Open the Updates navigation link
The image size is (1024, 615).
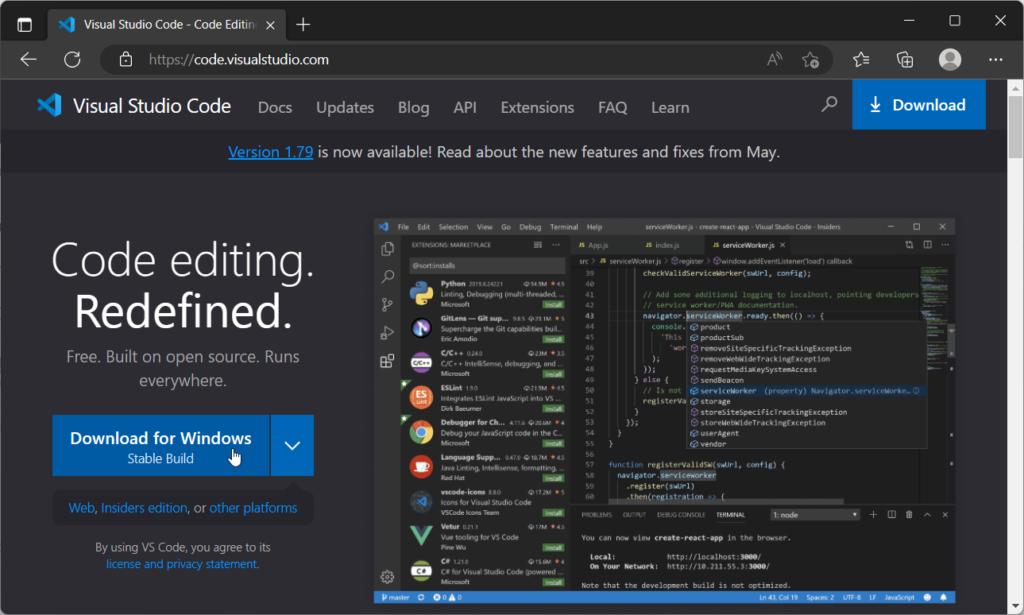345,107
